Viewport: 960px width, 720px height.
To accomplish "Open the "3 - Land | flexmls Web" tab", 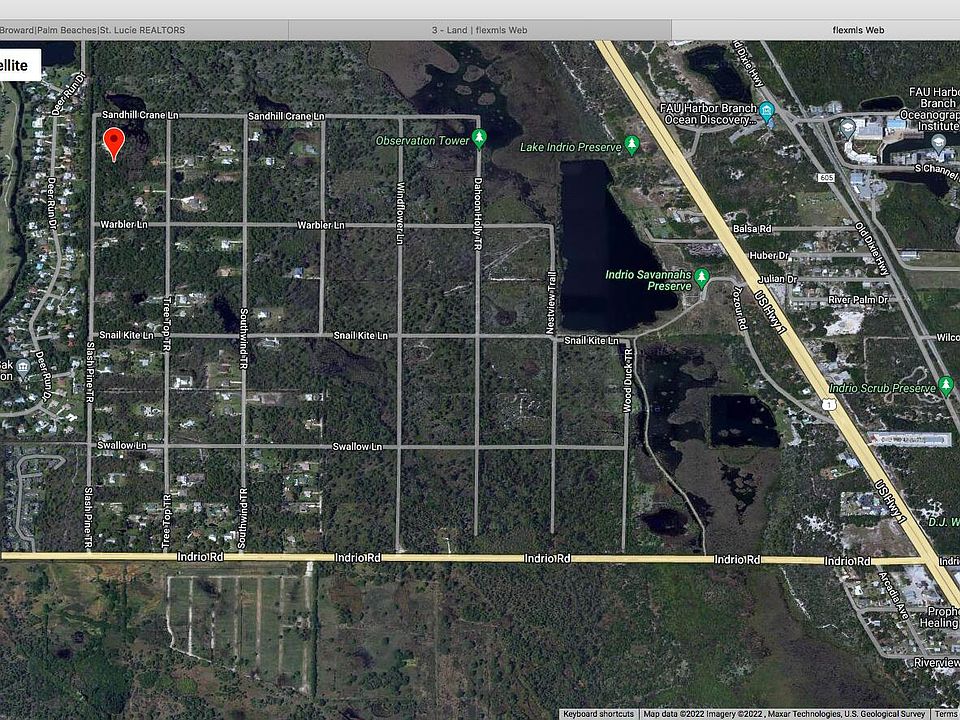I will [x=479, y=30].
